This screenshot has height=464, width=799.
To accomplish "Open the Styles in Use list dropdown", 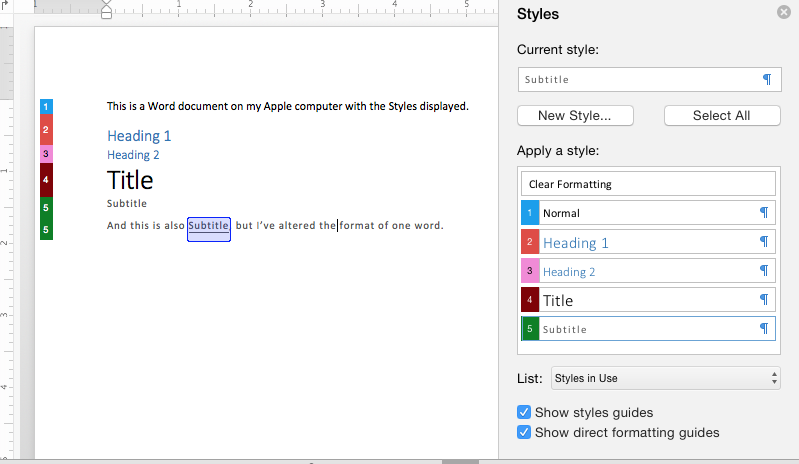I will [665, 378].
